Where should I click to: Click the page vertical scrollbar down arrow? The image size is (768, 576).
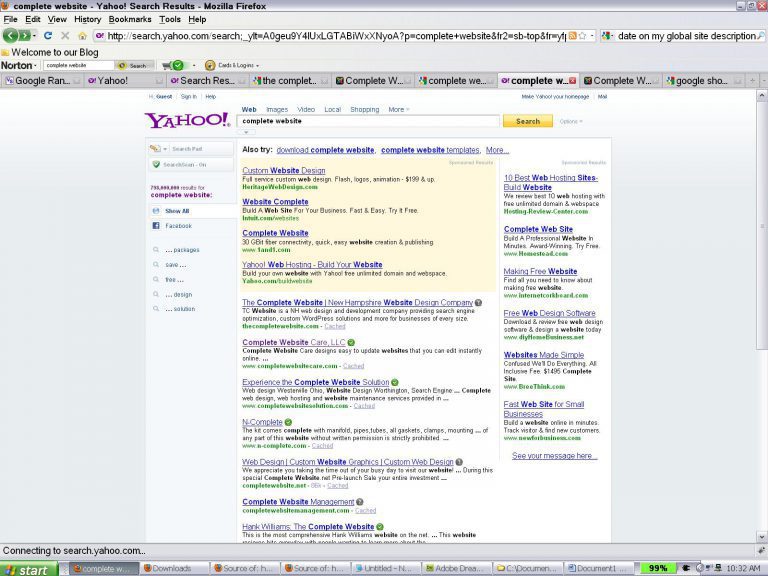pos(762,537)
